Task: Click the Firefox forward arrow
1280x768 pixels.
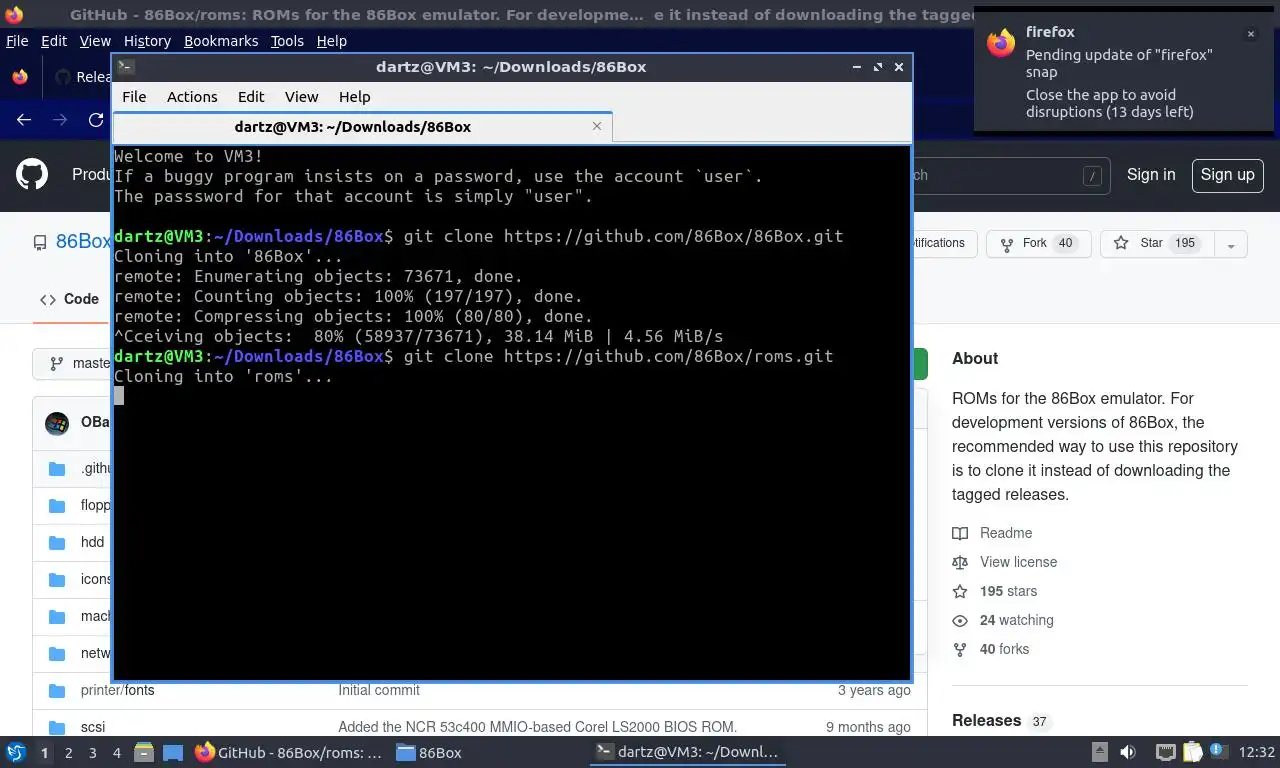Action: click(60, 119)
